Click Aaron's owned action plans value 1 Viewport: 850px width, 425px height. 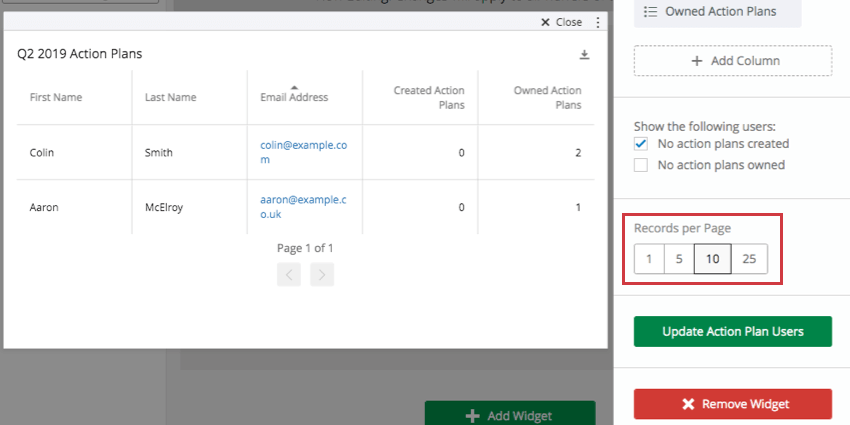coord(578,207)
